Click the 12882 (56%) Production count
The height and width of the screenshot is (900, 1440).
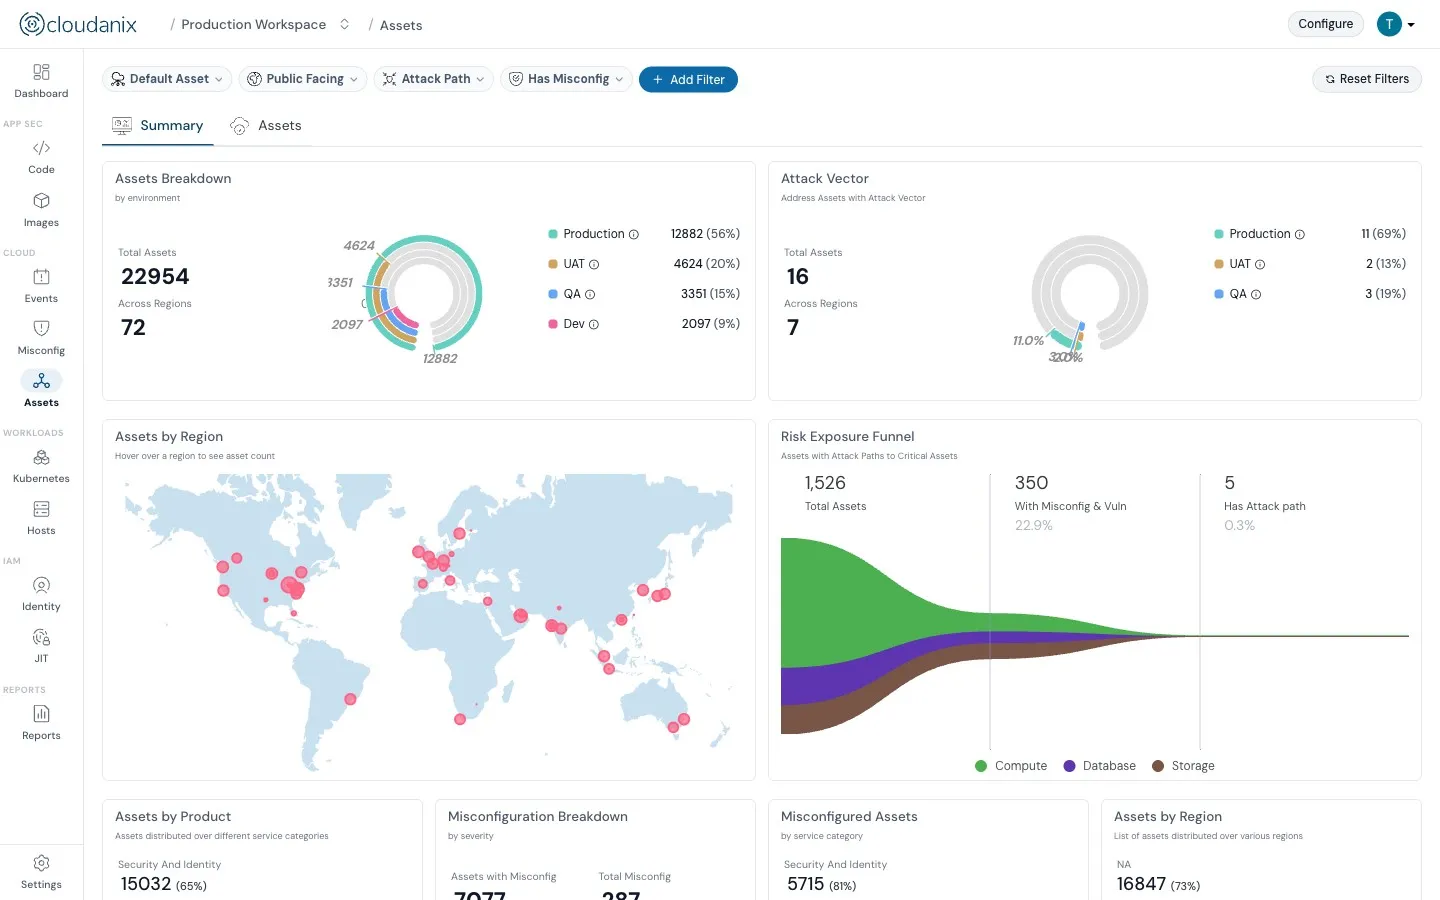pos(705,234)
